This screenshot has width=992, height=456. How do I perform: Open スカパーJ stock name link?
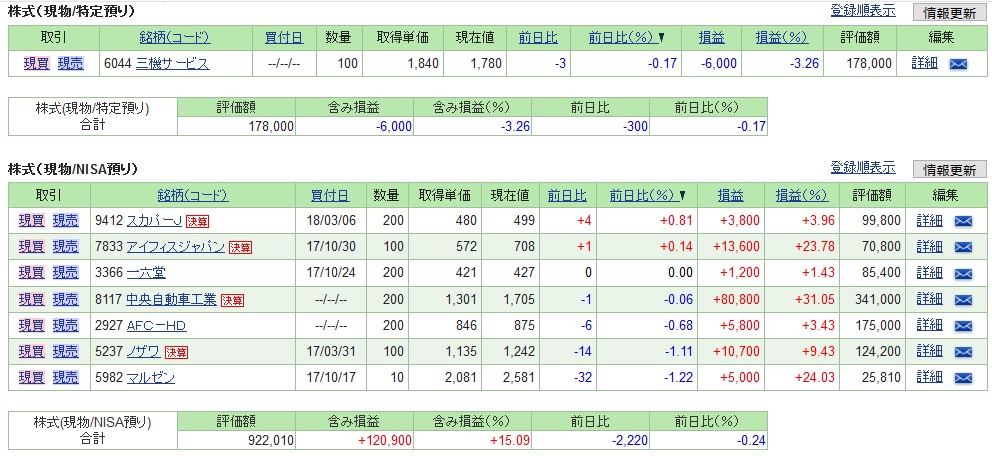pyautogui.click(x=154, y=221)
